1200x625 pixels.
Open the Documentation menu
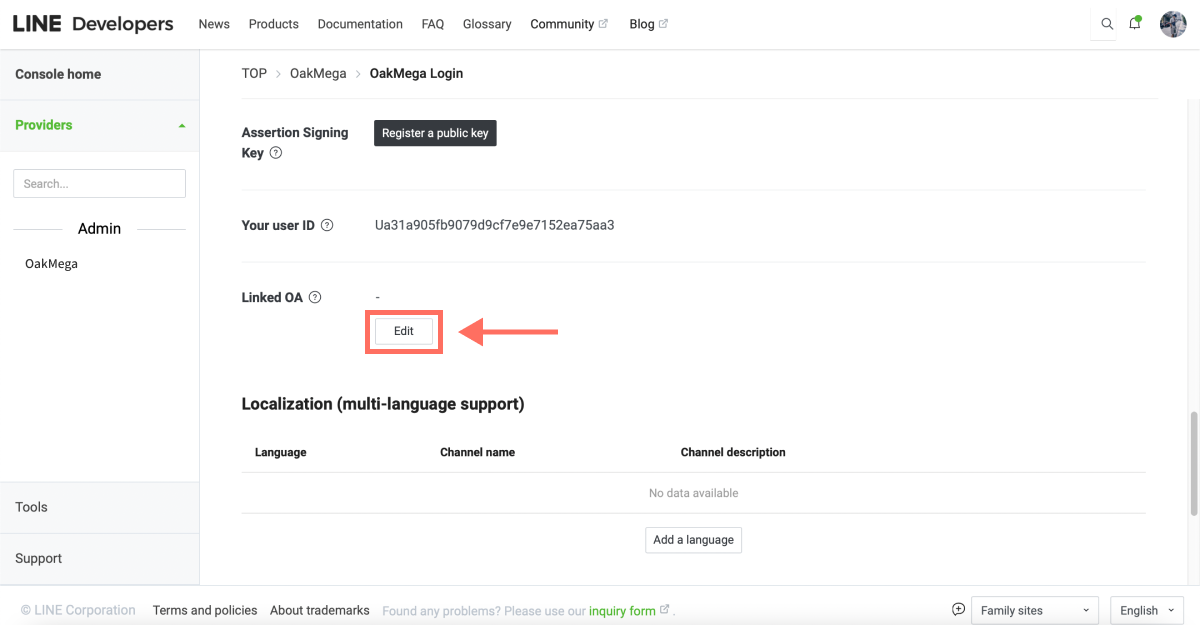coord(360,24)
